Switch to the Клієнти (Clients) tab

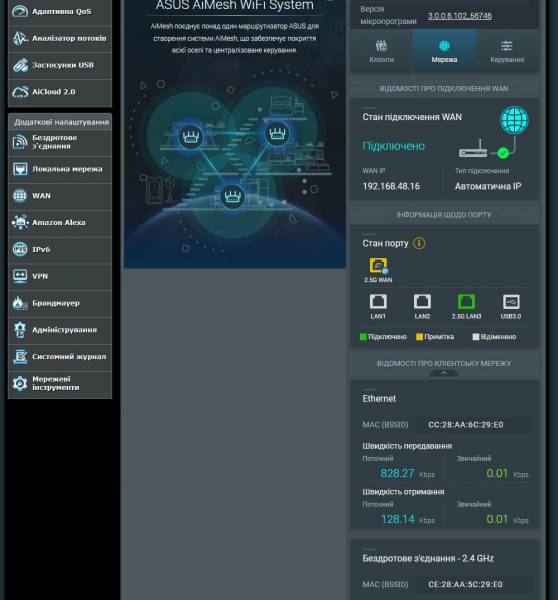[381, 51]
